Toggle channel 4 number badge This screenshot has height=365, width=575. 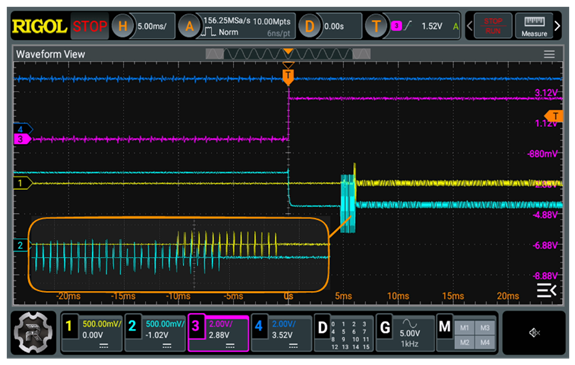pyautogui.click(x=259, y=326)
